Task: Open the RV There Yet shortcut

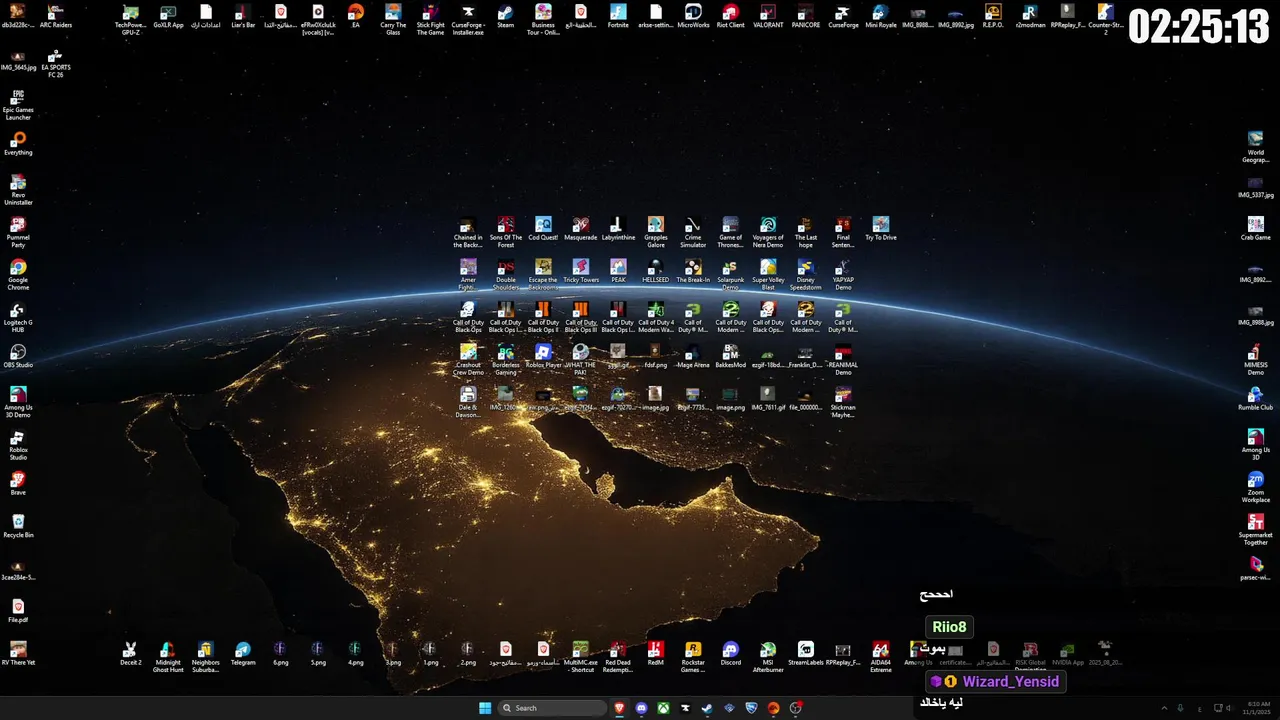Action: click(18, 653)
